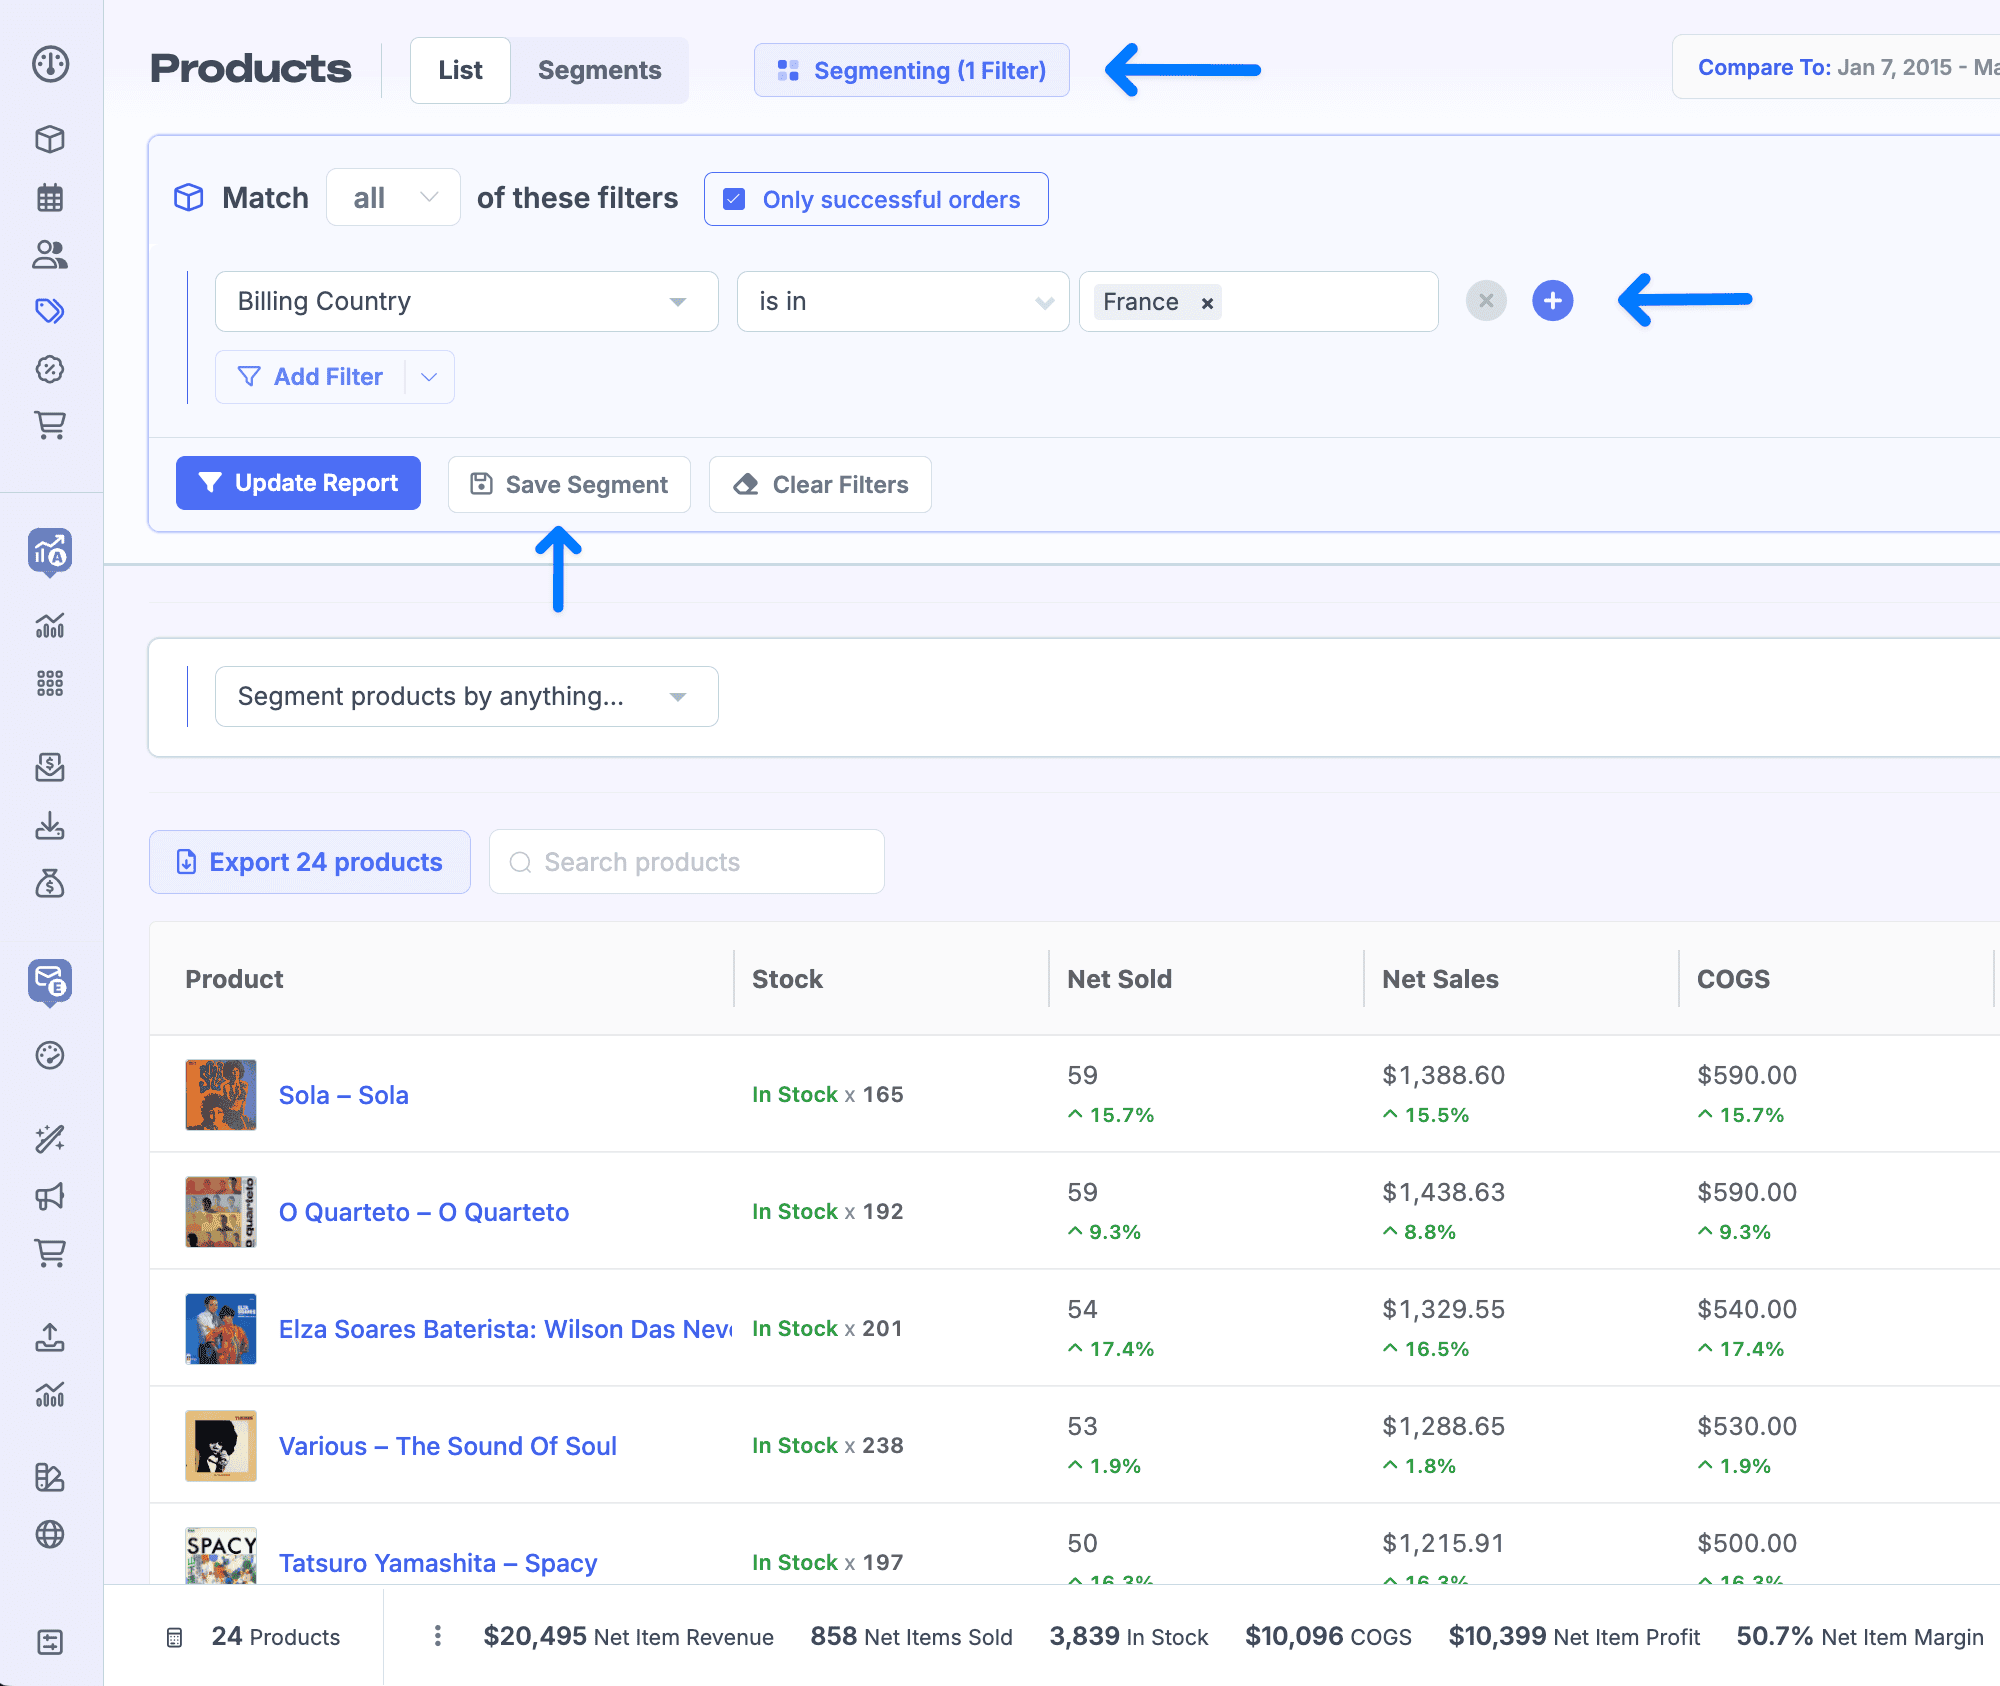Open the calendar icon in the sidebar
Image resolution: width=2000 pixels, height=1686 pixels.
click(49, 197)
